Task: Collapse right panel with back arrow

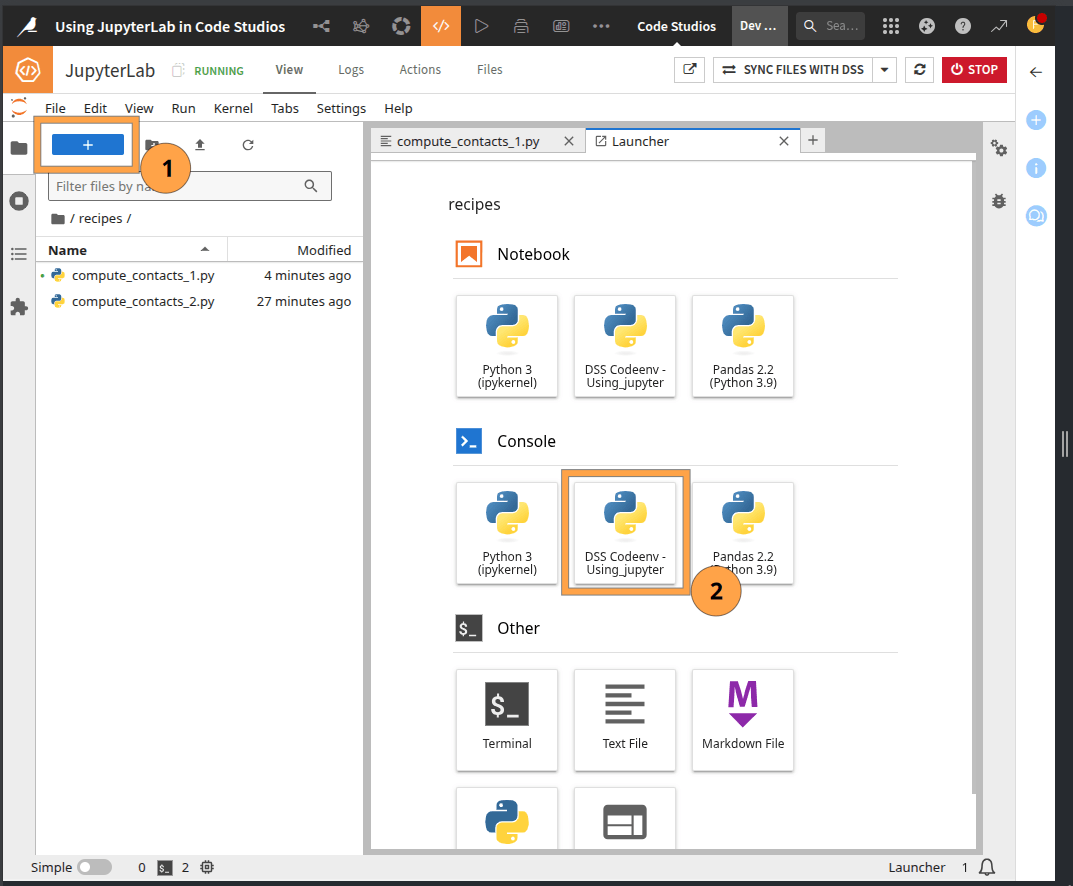Action: (x=1036, y=72)
